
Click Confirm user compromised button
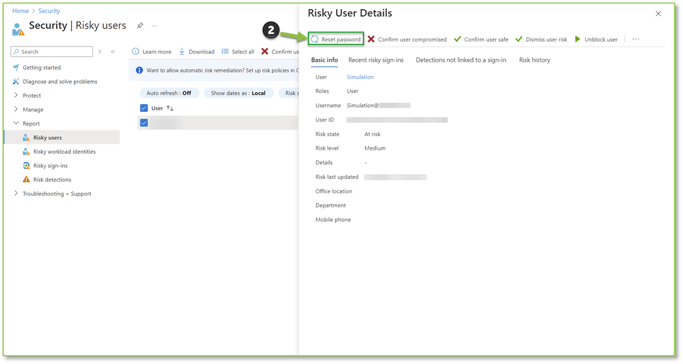[407, 39]
